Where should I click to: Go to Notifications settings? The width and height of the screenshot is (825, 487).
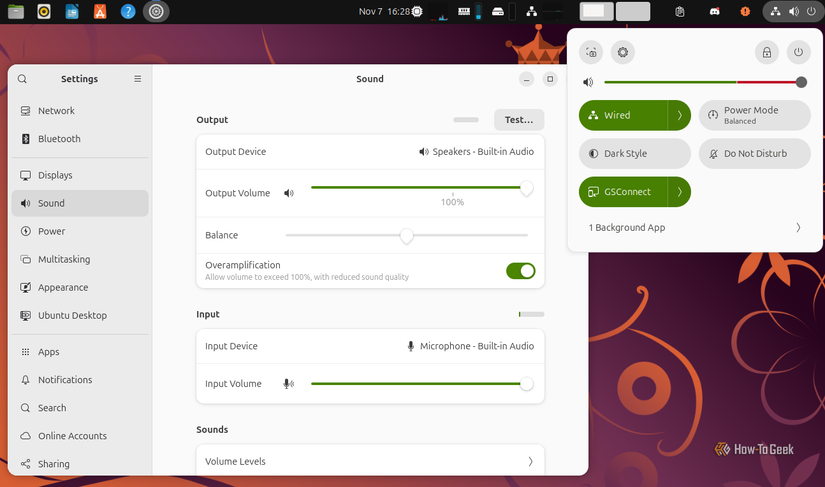(x=80, y=380)
